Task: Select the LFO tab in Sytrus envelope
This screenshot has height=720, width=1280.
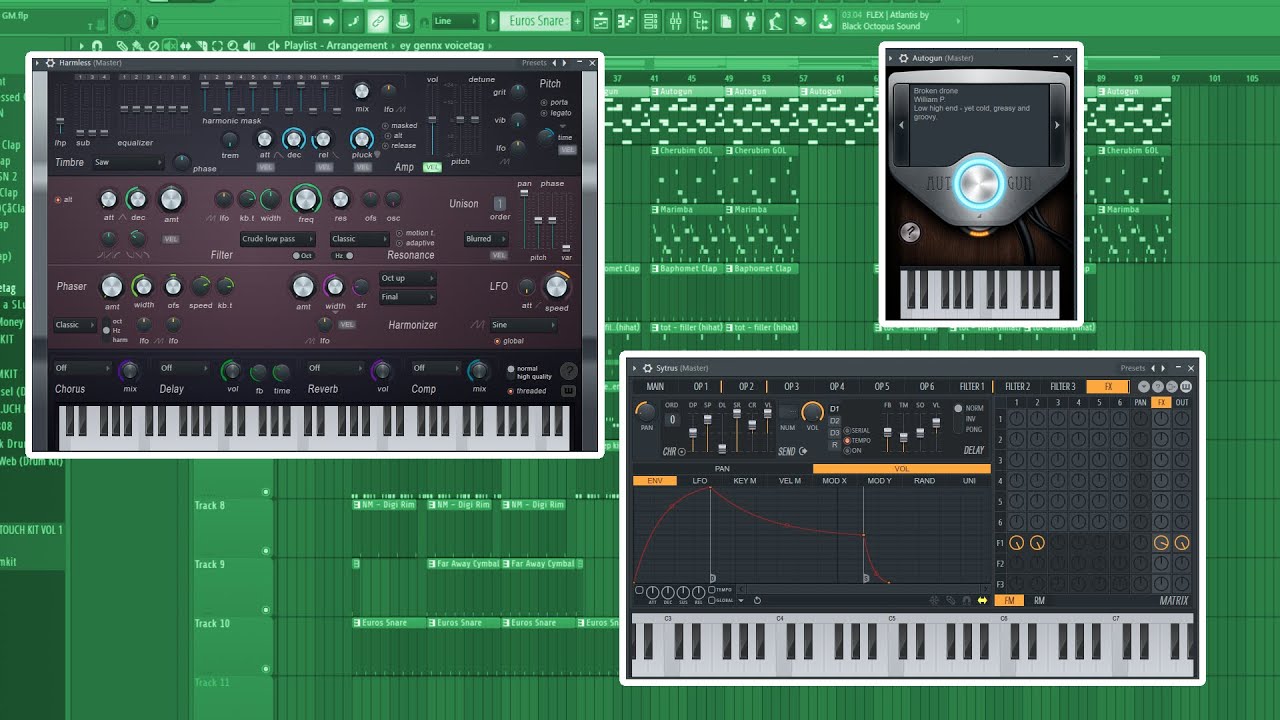Action: click(700, 481)
